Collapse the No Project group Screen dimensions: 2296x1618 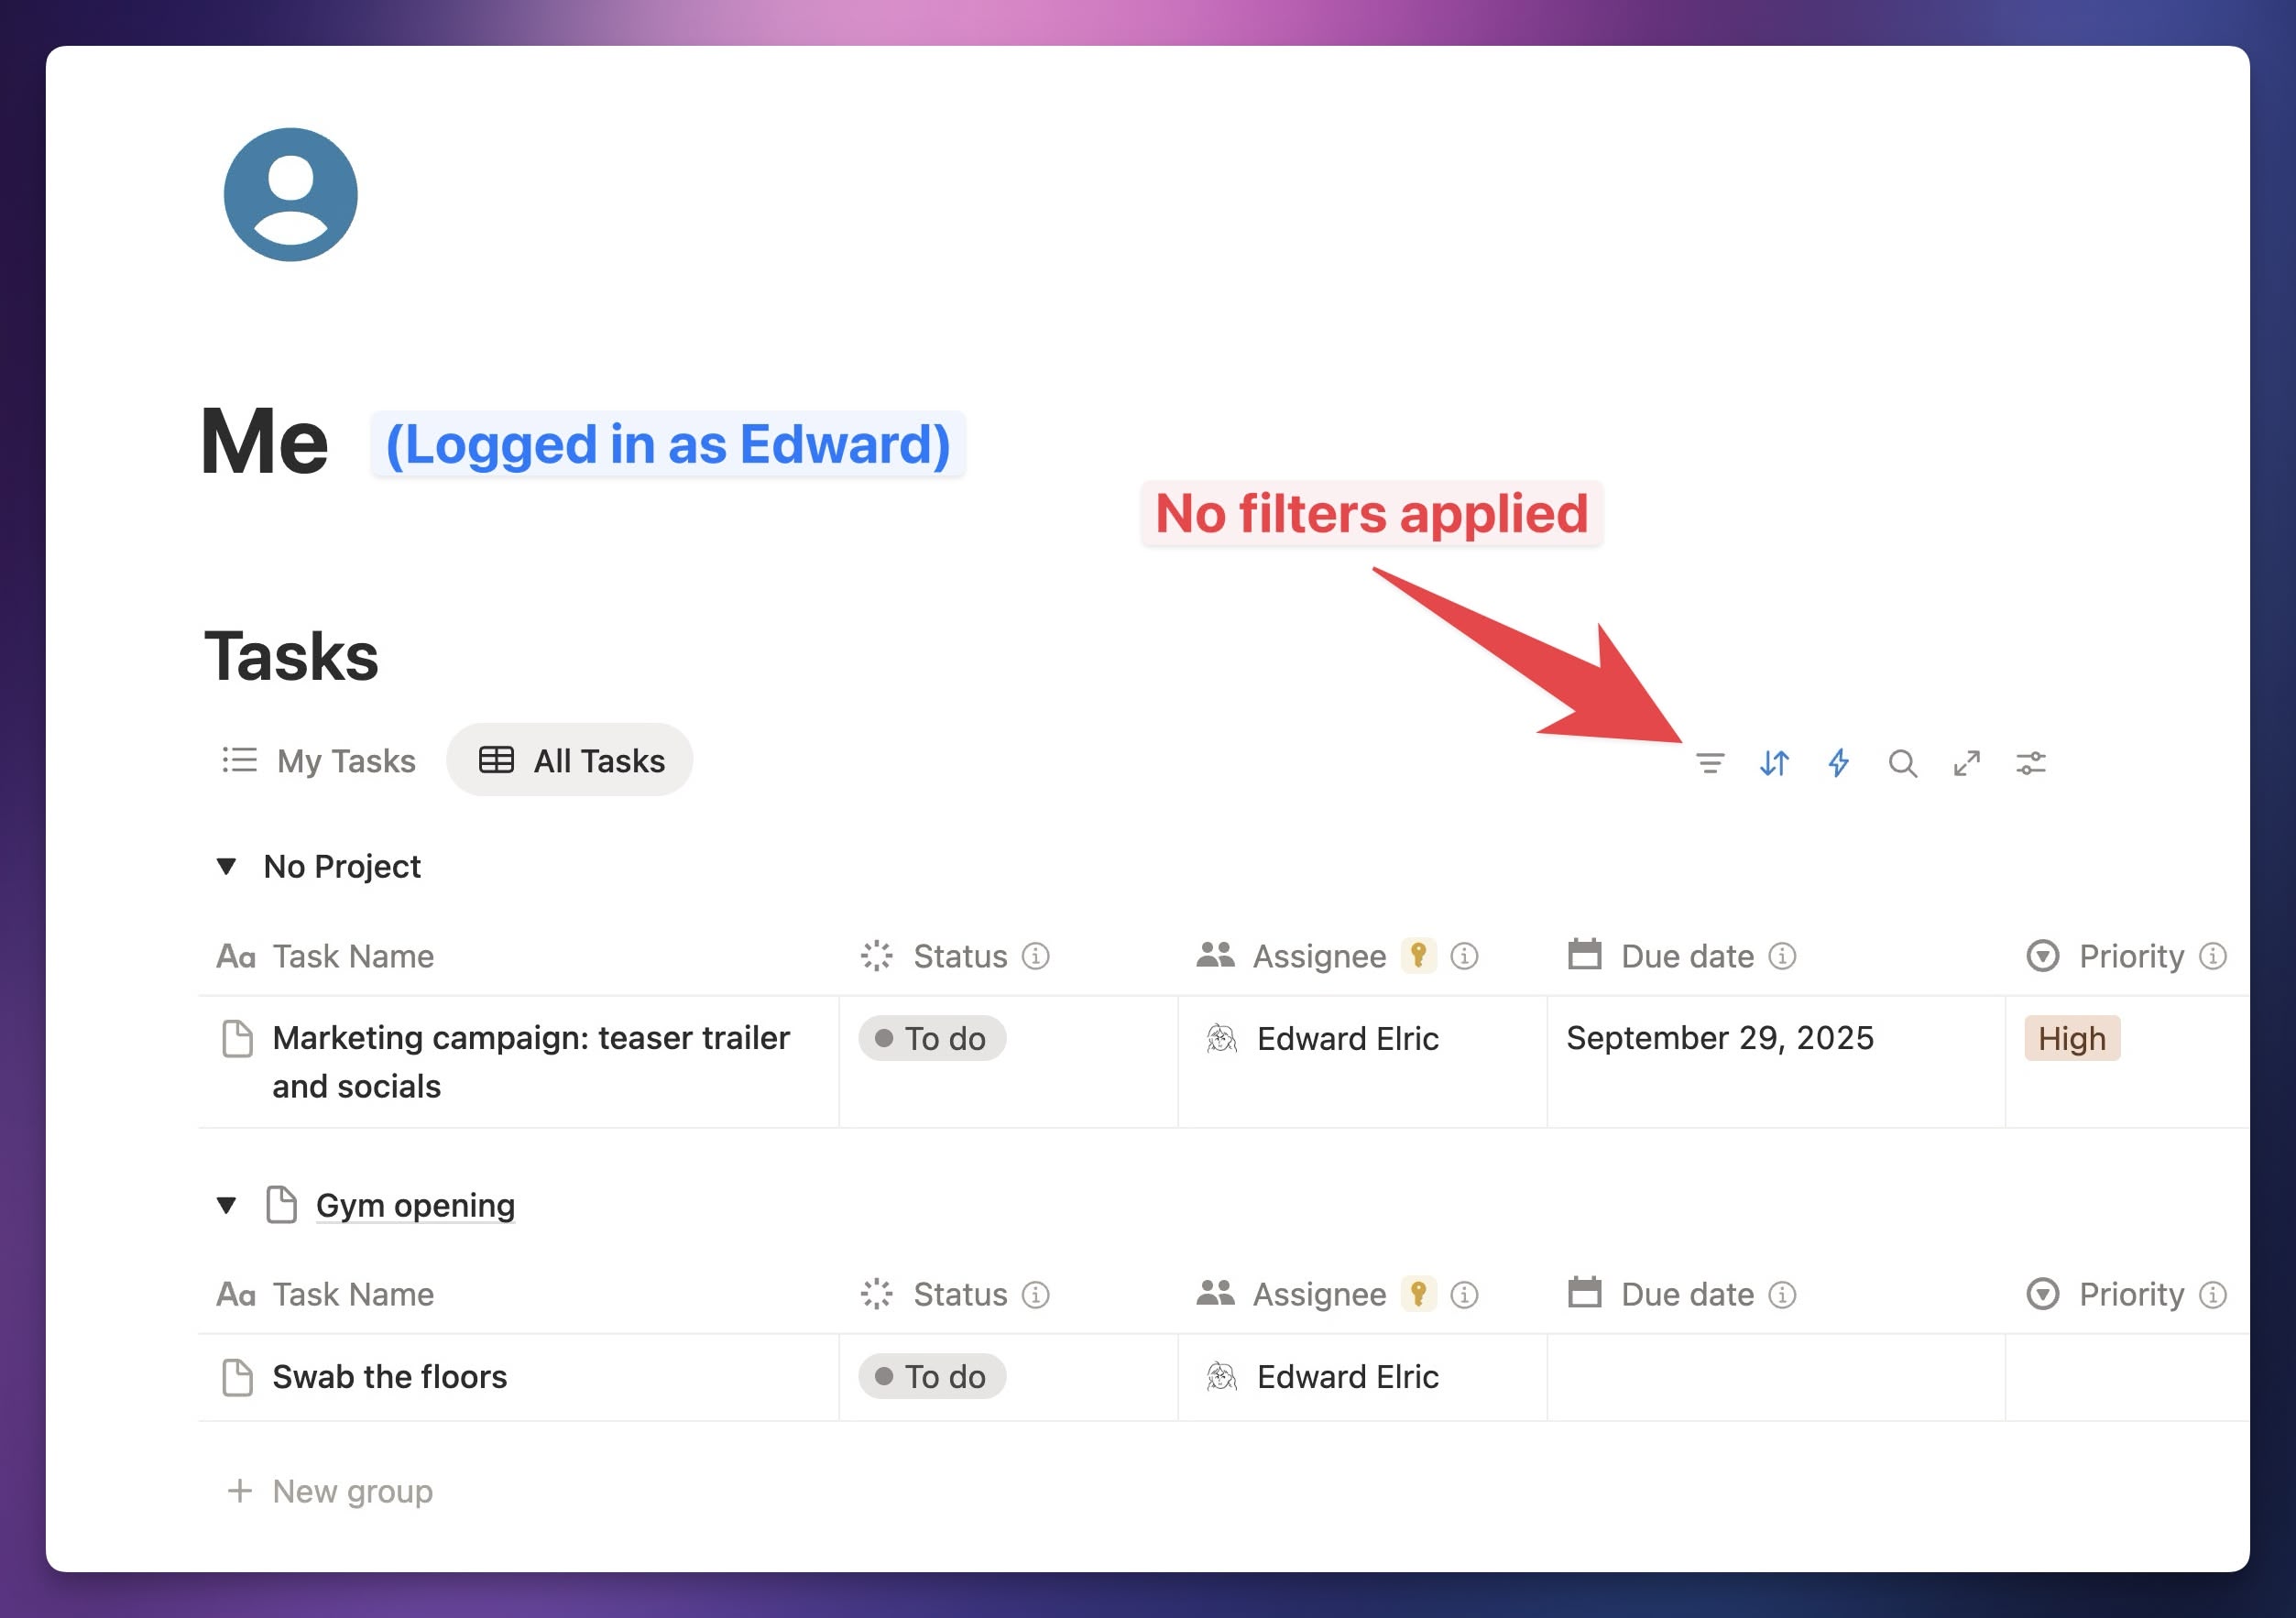click(227, 866)
